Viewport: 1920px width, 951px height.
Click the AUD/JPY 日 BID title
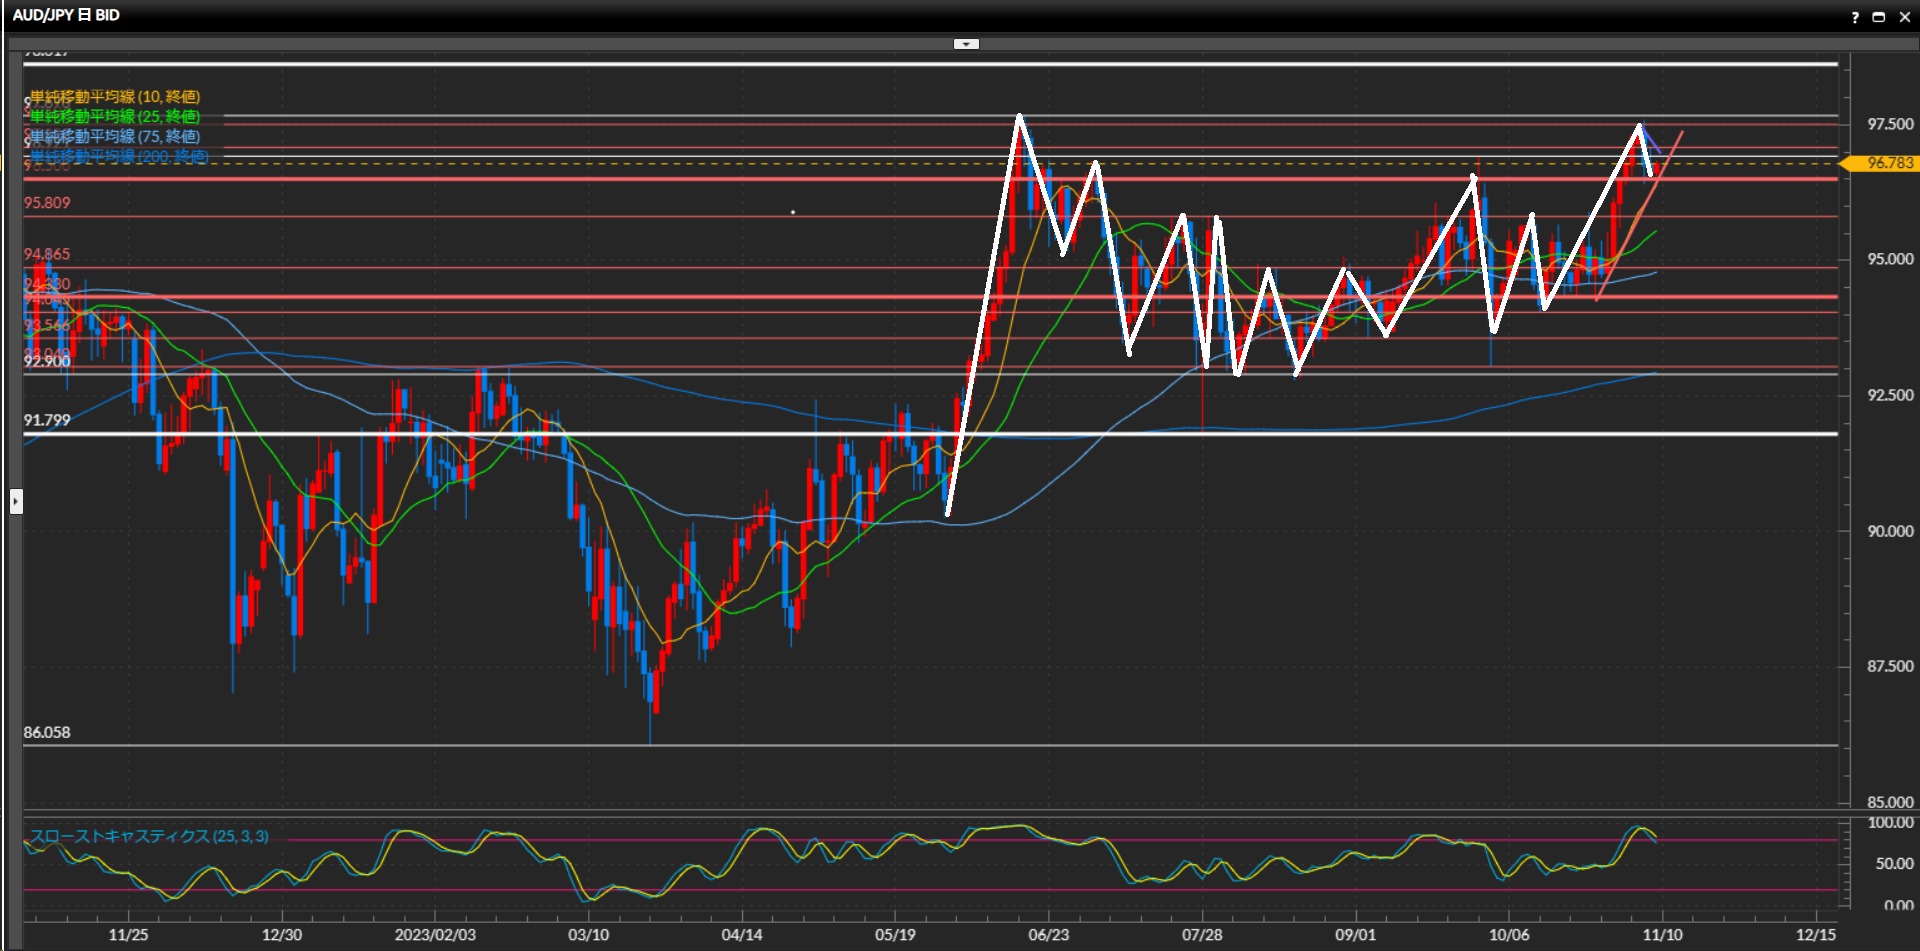pyautogui.click(x=66, y=15)
